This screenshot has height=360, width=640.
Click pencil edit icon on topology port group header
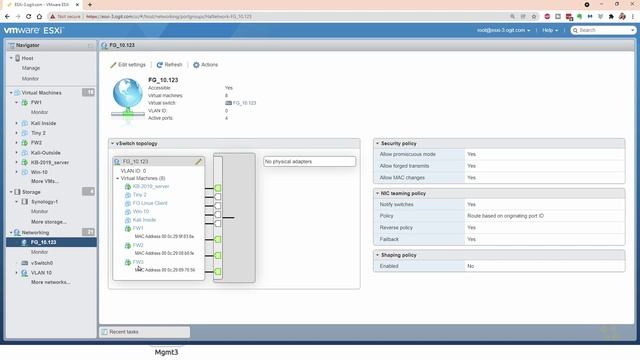[x=198, y=162]
